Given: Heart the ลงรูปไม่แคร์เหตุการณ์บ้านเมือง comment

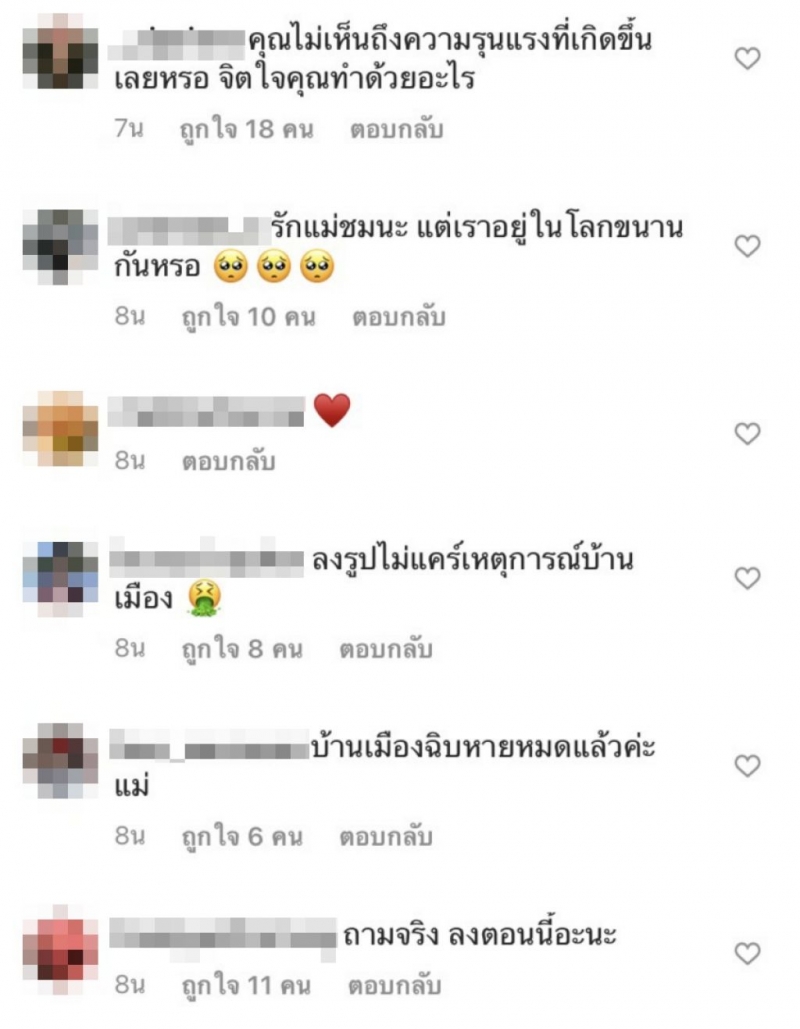Looking at the screenshot, I should [x=747, y=578].
